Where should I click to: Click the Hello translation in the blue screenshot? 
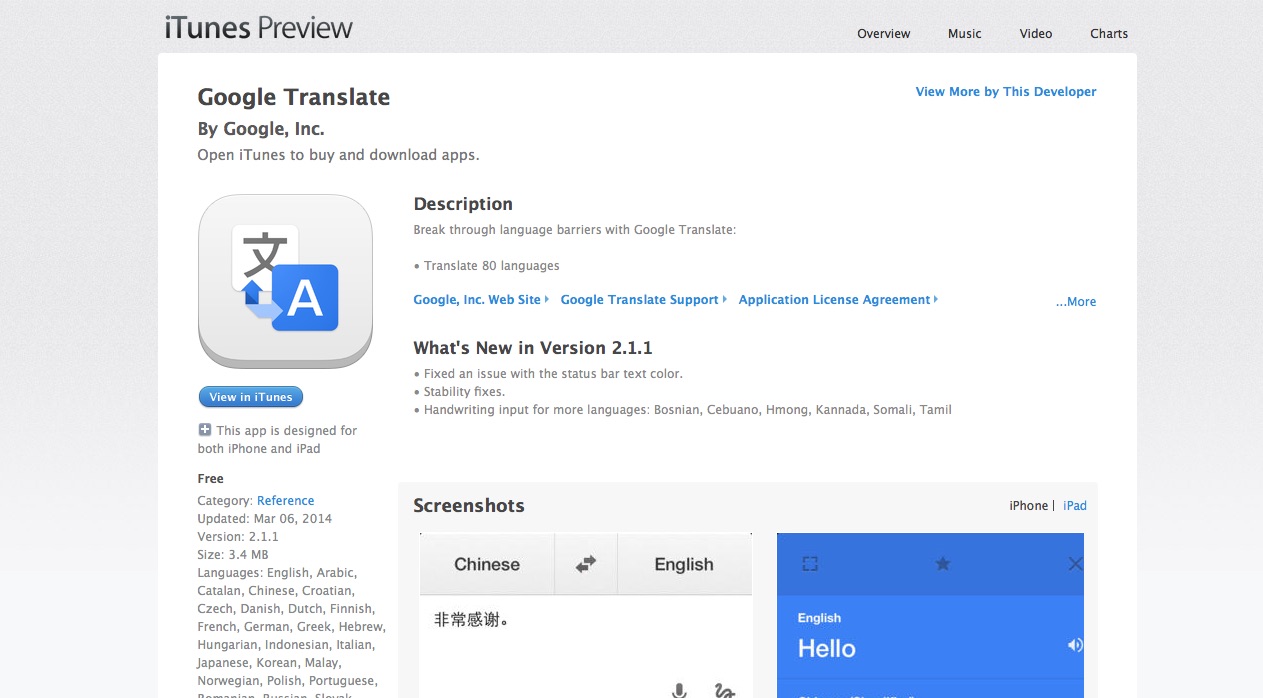pyautogui.click(x=827, y=648)
